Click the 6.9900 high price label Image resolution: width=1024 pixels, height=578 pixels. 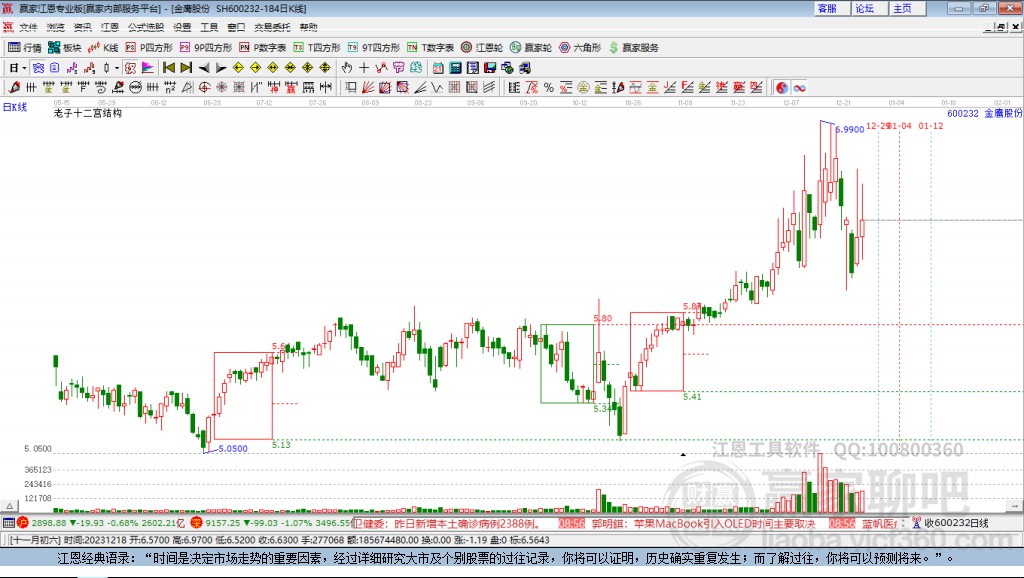(850, 129)
